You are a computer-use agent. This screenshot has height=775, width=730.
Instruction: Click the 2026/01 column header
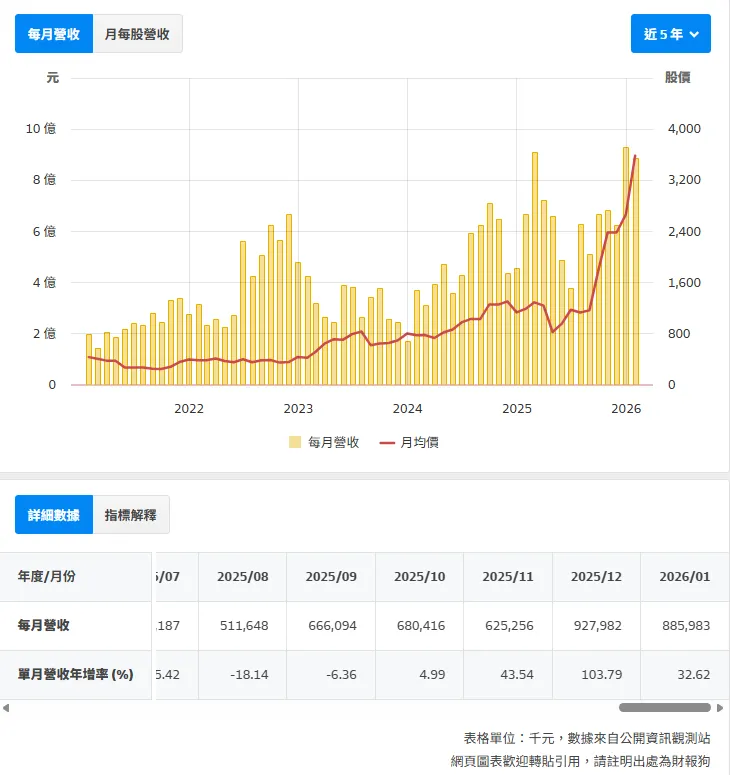tap(685, 576)
